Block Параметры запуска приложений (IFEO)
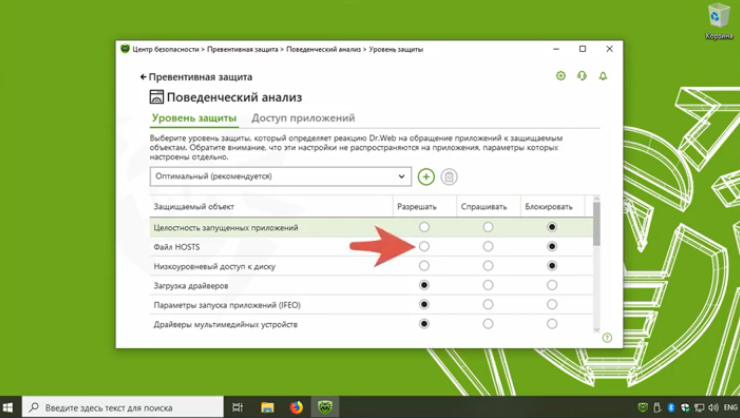The height and width of the screenshot is (418, 740). click(x=552, y=305)
